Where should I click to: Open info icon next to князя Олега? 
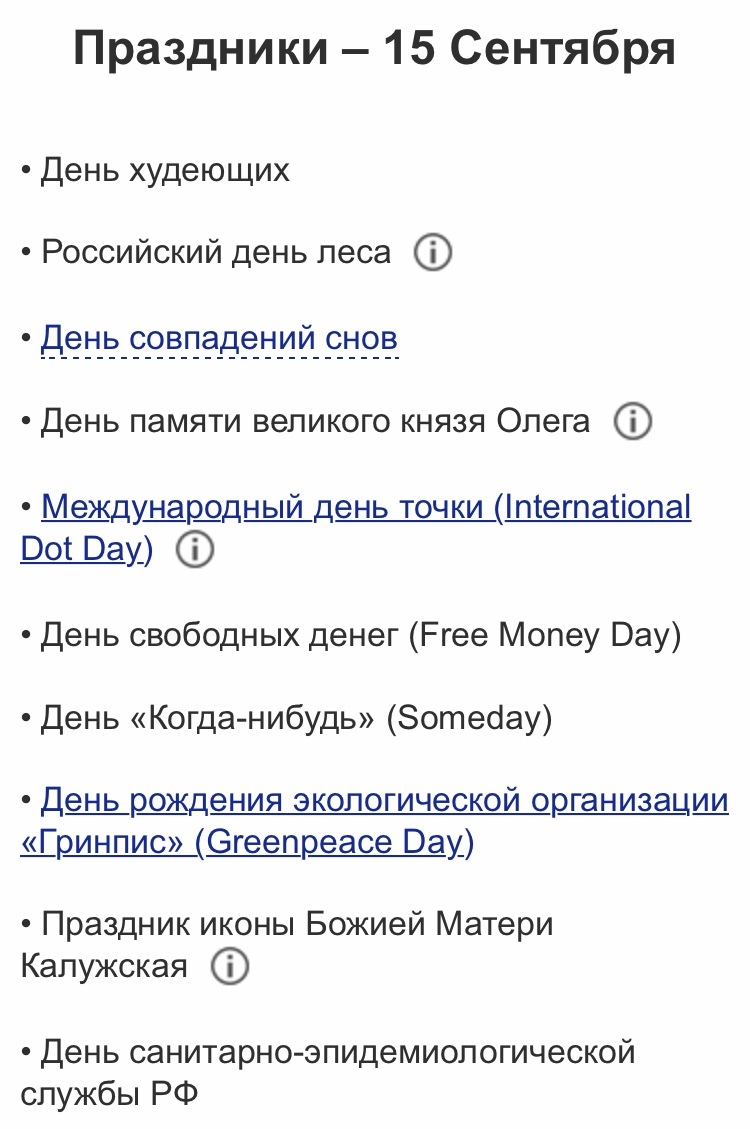click(x=632, y=422)
